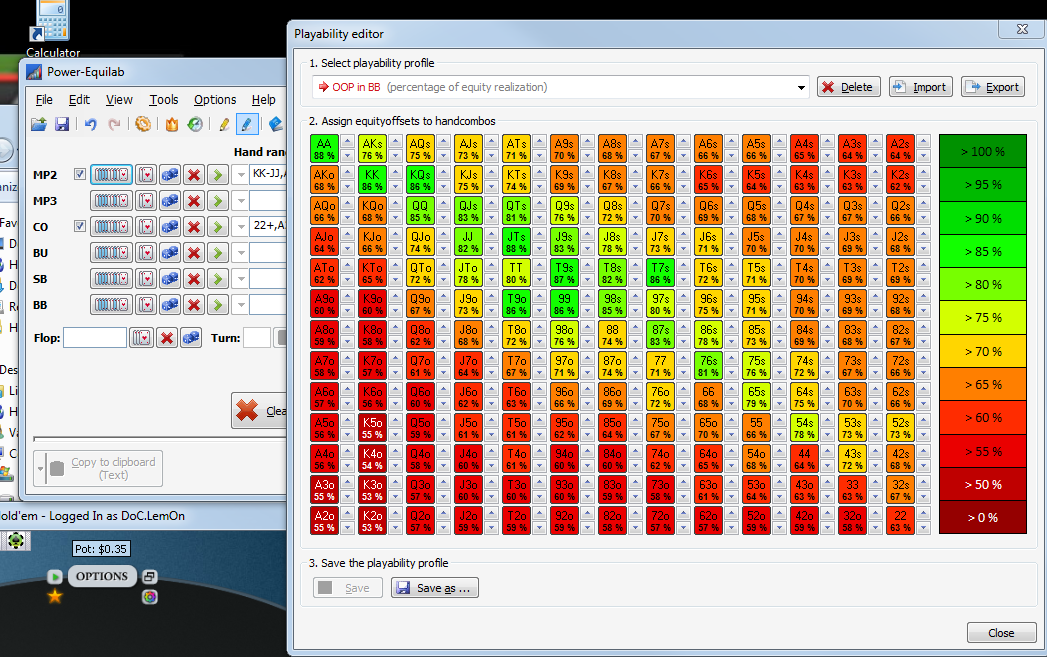Image resolution: width=1047 pixels, height=657 pixels.
Task: Clear BB range with red X
Action: [x=194, y=305]
